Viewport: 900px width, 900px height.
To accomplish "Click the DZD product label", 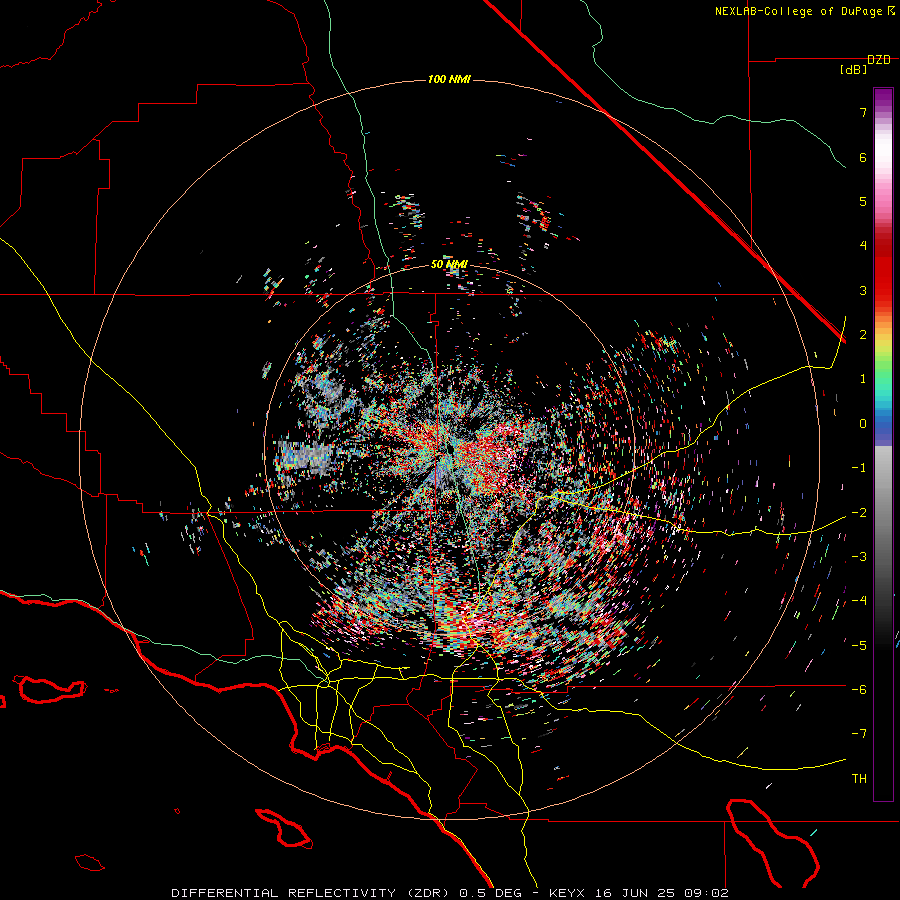I will pyautogui.click(x=879, y=60).
